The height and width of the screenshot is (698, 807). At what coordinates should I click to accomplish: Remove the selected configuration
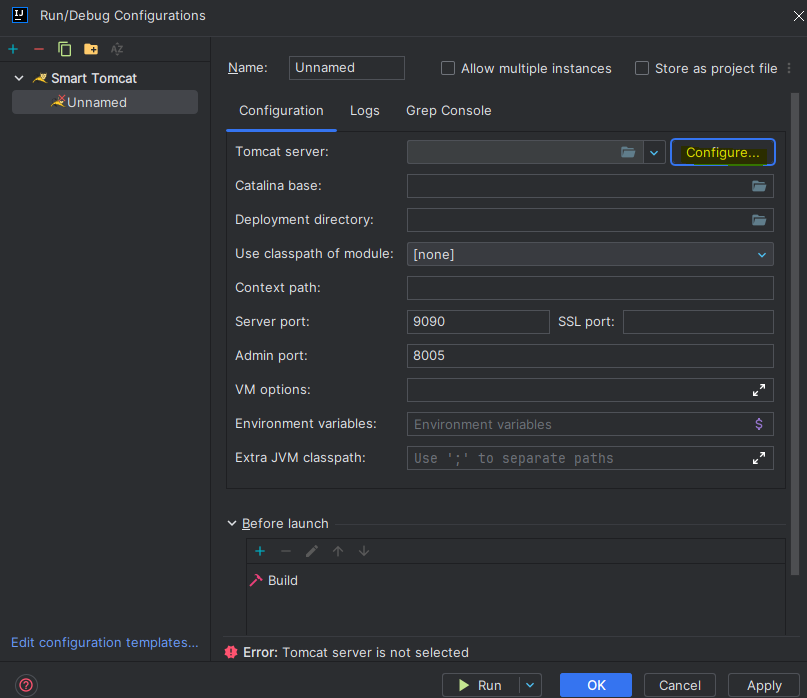click(x=39, y=49)
